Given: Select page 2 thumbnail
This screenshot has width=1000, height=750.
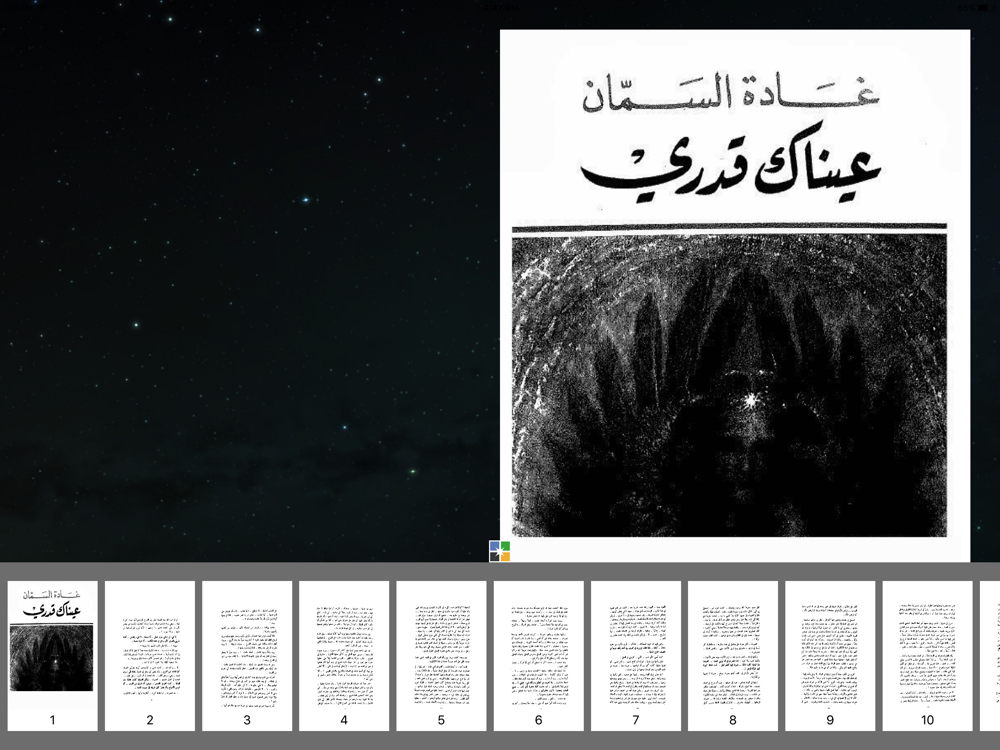Looking at the screenshot, I should coord(150,655).
